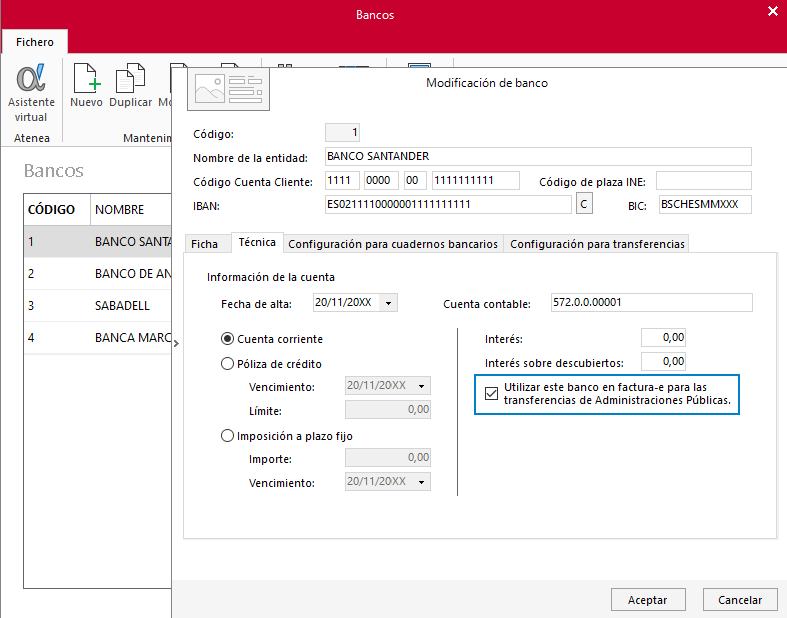Screen dimensions: 787x618
Task: Open the Fecha de alta date dropdown
Action: click(x=388, y=303)
